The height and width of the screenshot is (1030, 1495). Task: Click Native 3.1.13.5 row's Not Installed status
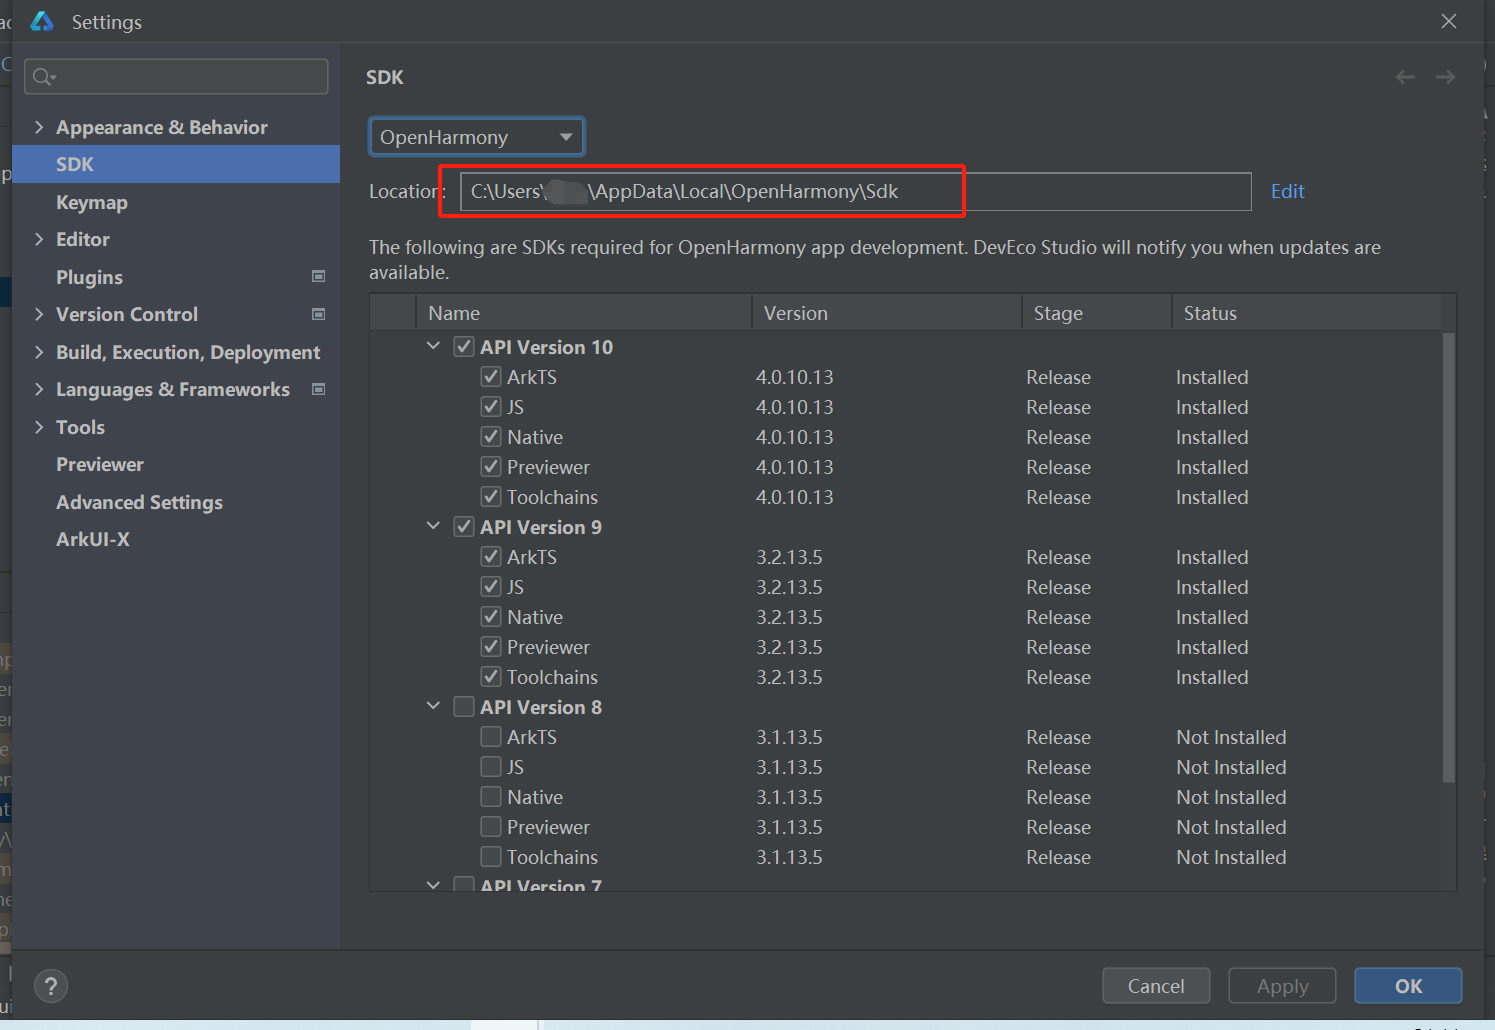point(1231,797)
